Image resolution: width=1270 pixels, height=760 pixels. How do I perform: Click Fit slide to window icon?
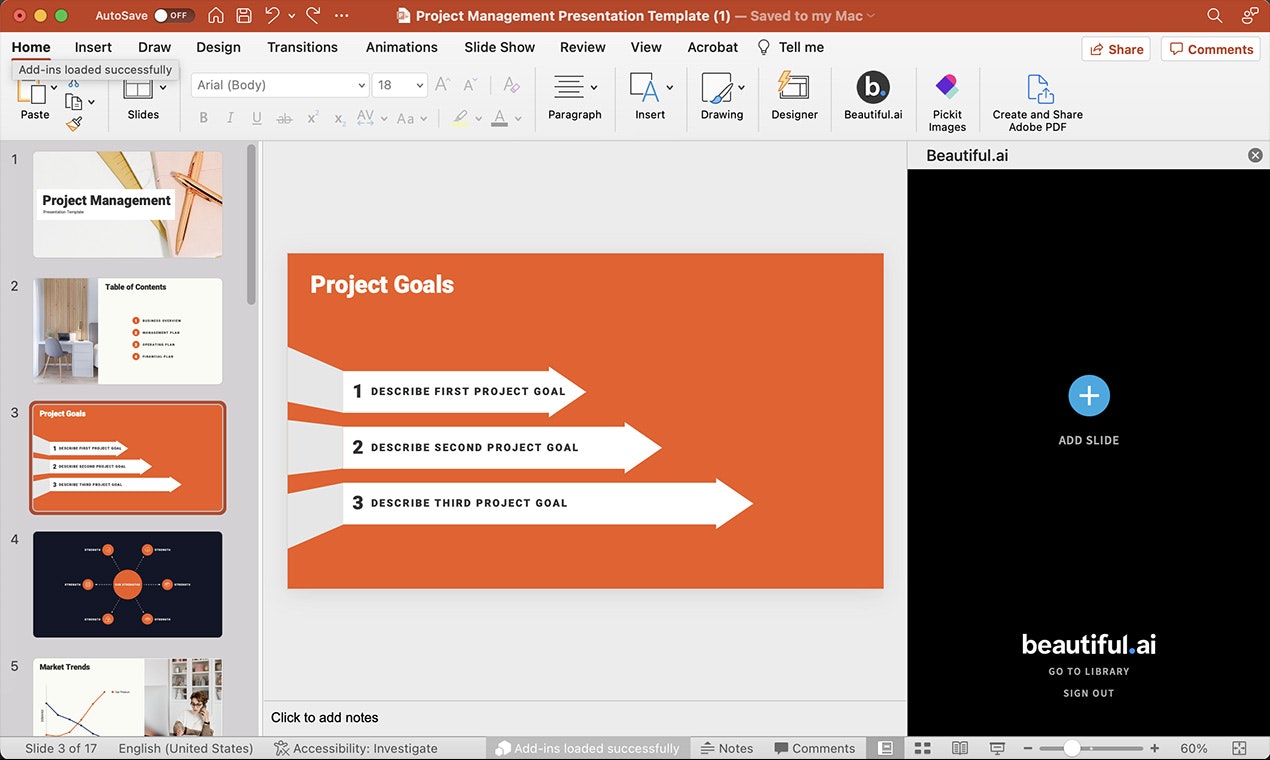pos(1239,748)
